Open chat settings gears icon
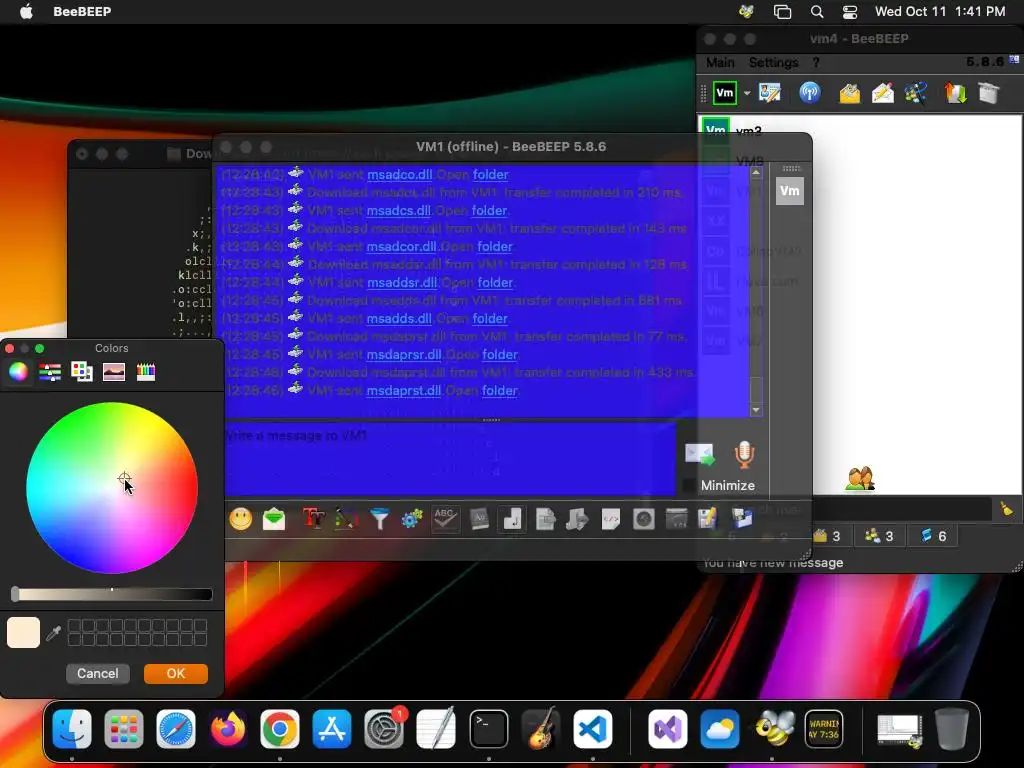 [x=412, y=519]
